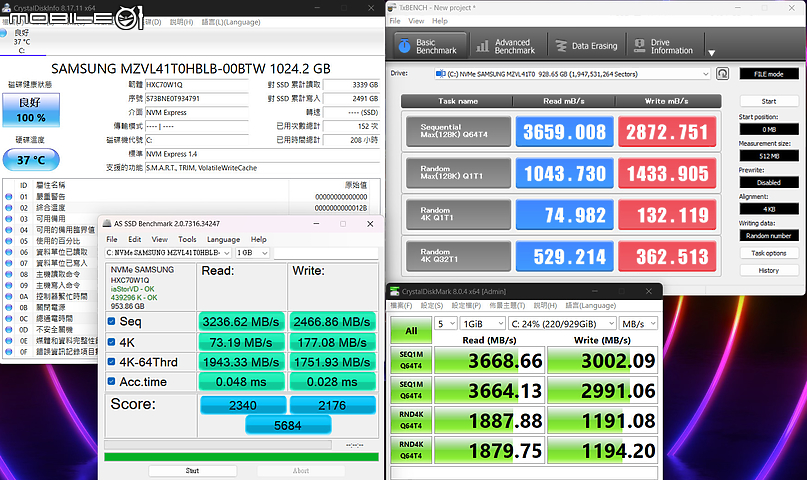Image resolution: width=807 pixels, height=480 pixels.
Task: Open AS SSD drive selection dropdown
Action: click(168, 253)
